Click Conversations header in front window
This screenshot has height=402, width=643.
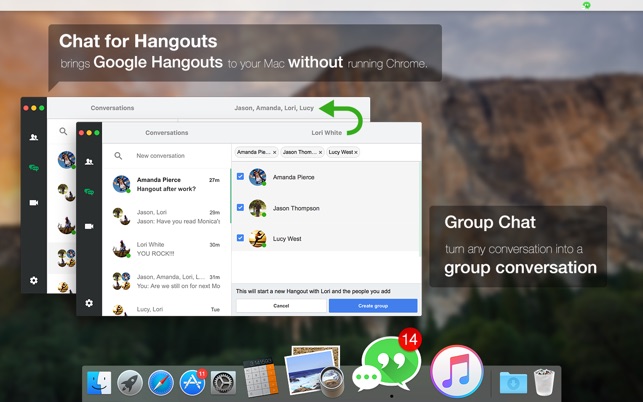[x=166, y=132]
